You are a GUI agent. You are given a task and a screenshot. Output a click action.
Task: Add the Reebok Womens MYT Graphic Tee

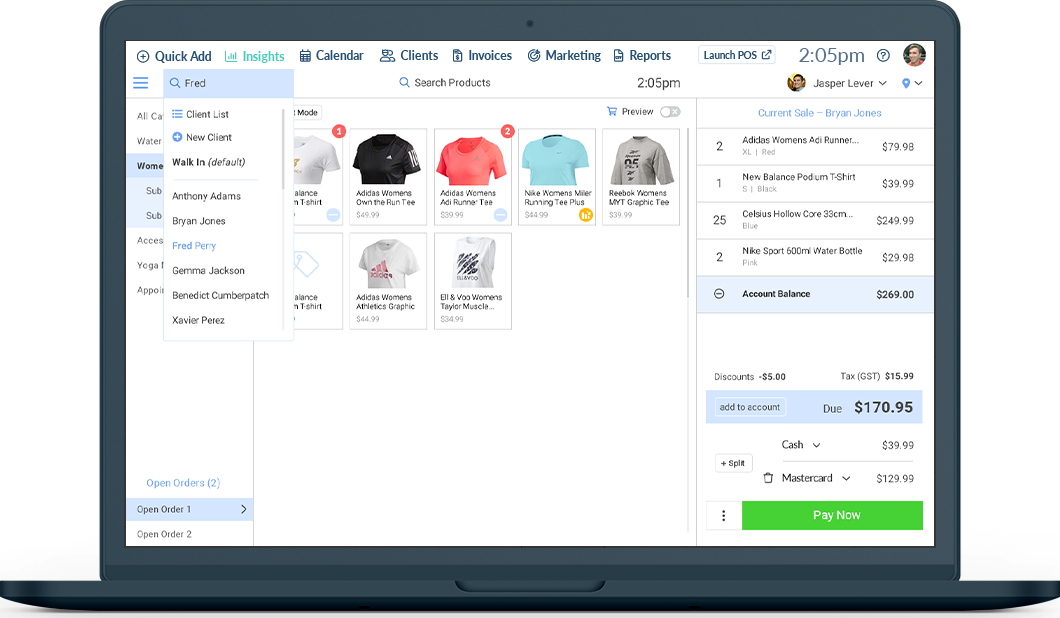pos(641,177)
